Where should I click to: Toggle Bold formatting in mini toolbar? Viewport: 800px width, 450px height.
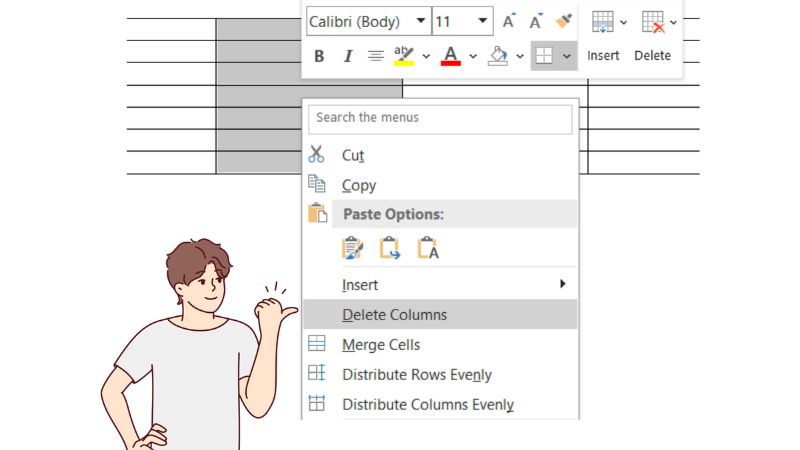point(319,56)
